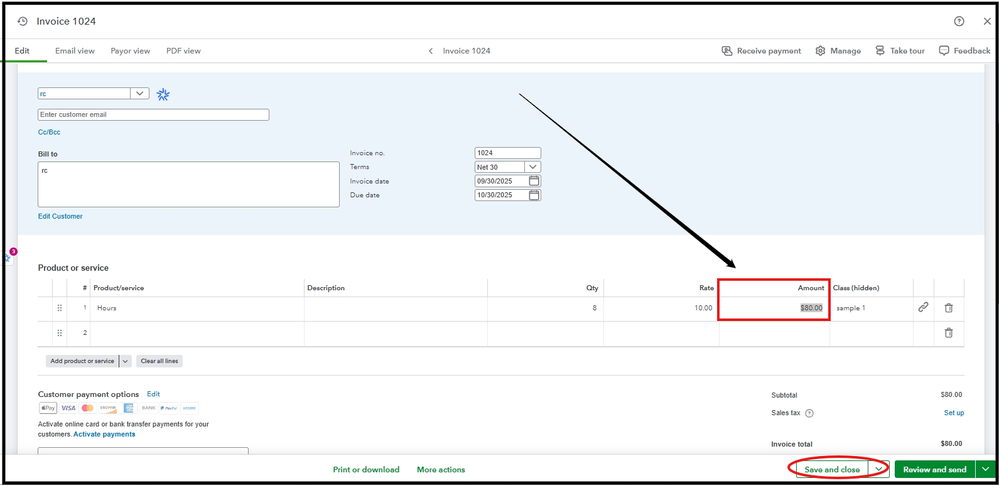Click the Invoice date field
Image resolution: width=999 pixels, height=485 pixels.
501,181
